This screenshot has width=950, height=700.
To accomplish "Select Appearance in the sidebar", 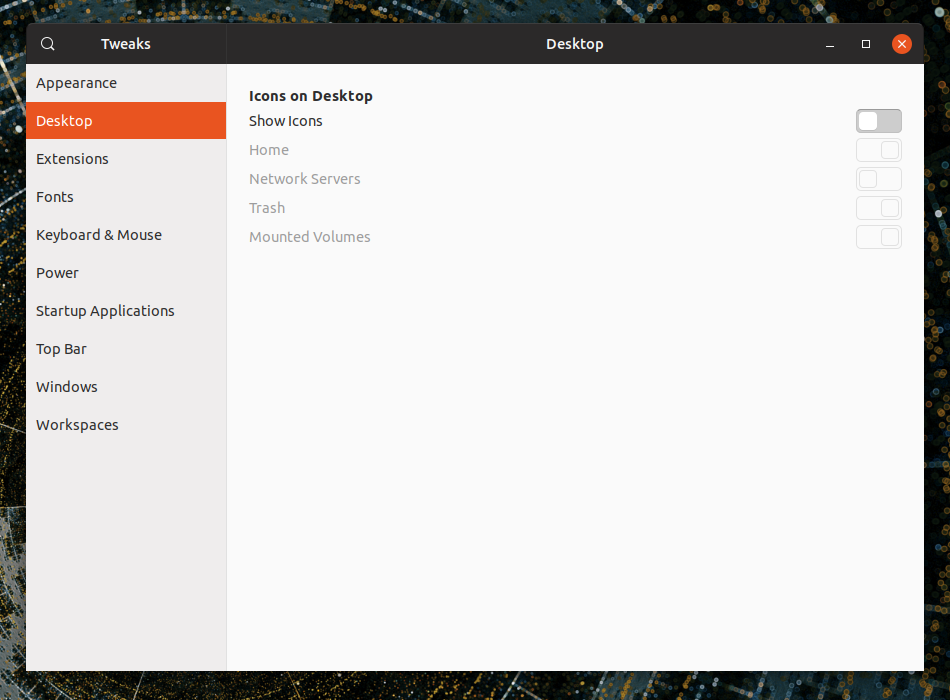I will (126, 83).
